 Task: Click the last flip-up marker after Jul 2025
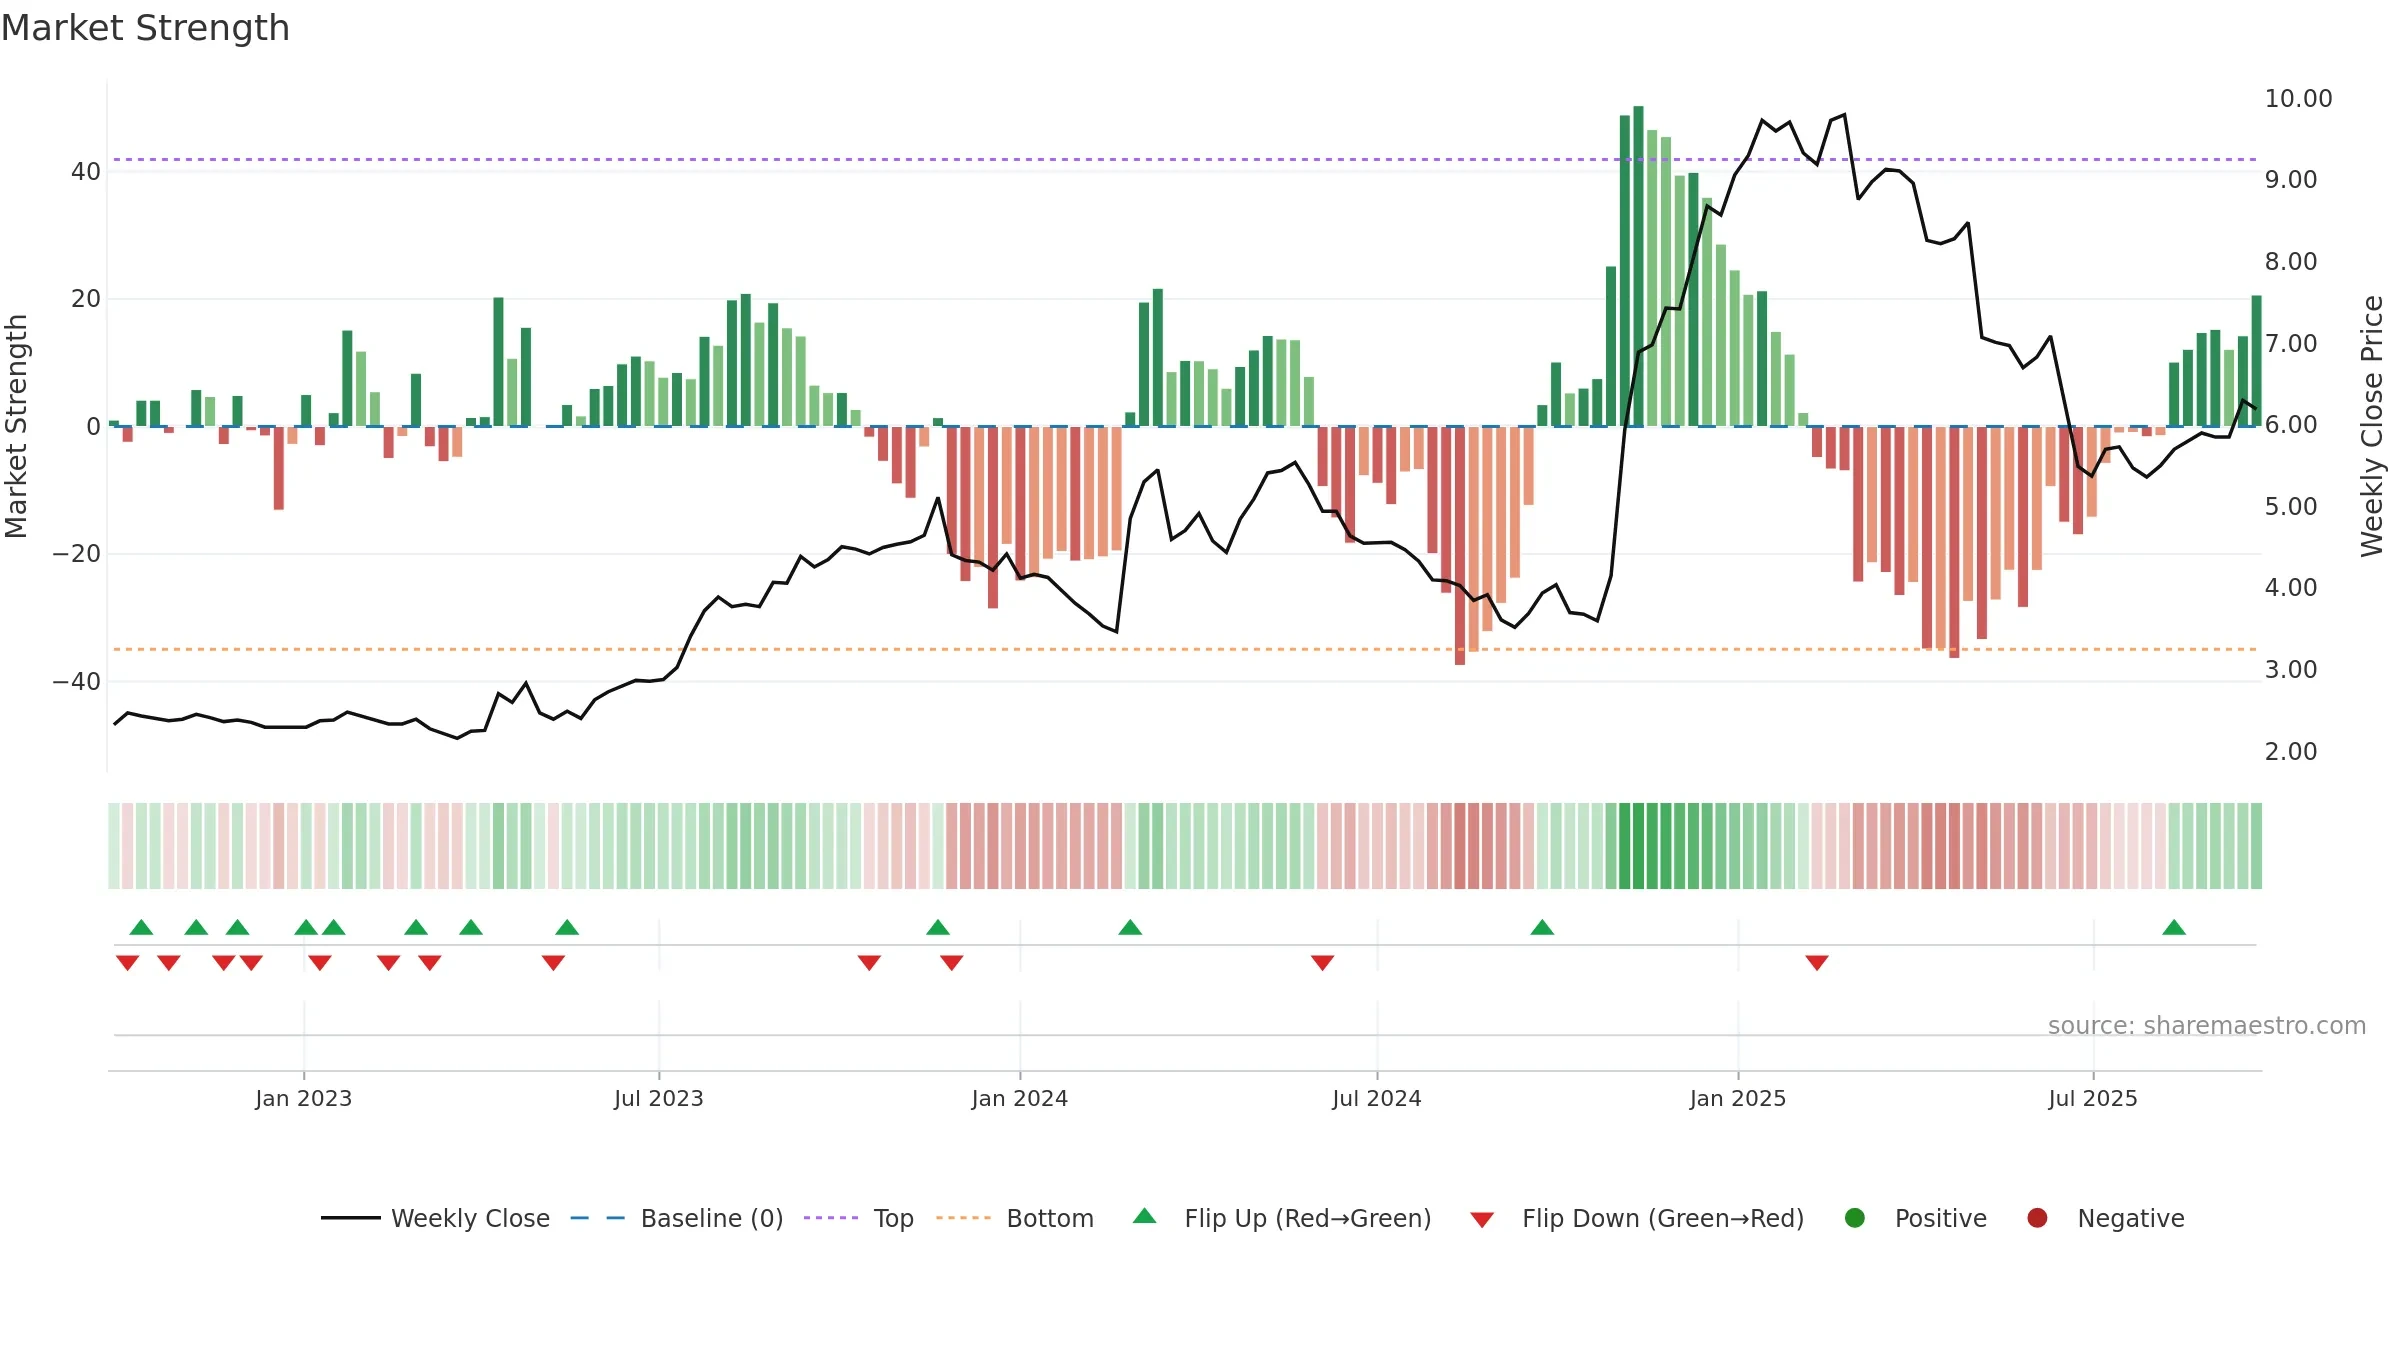pos(2174,927)
